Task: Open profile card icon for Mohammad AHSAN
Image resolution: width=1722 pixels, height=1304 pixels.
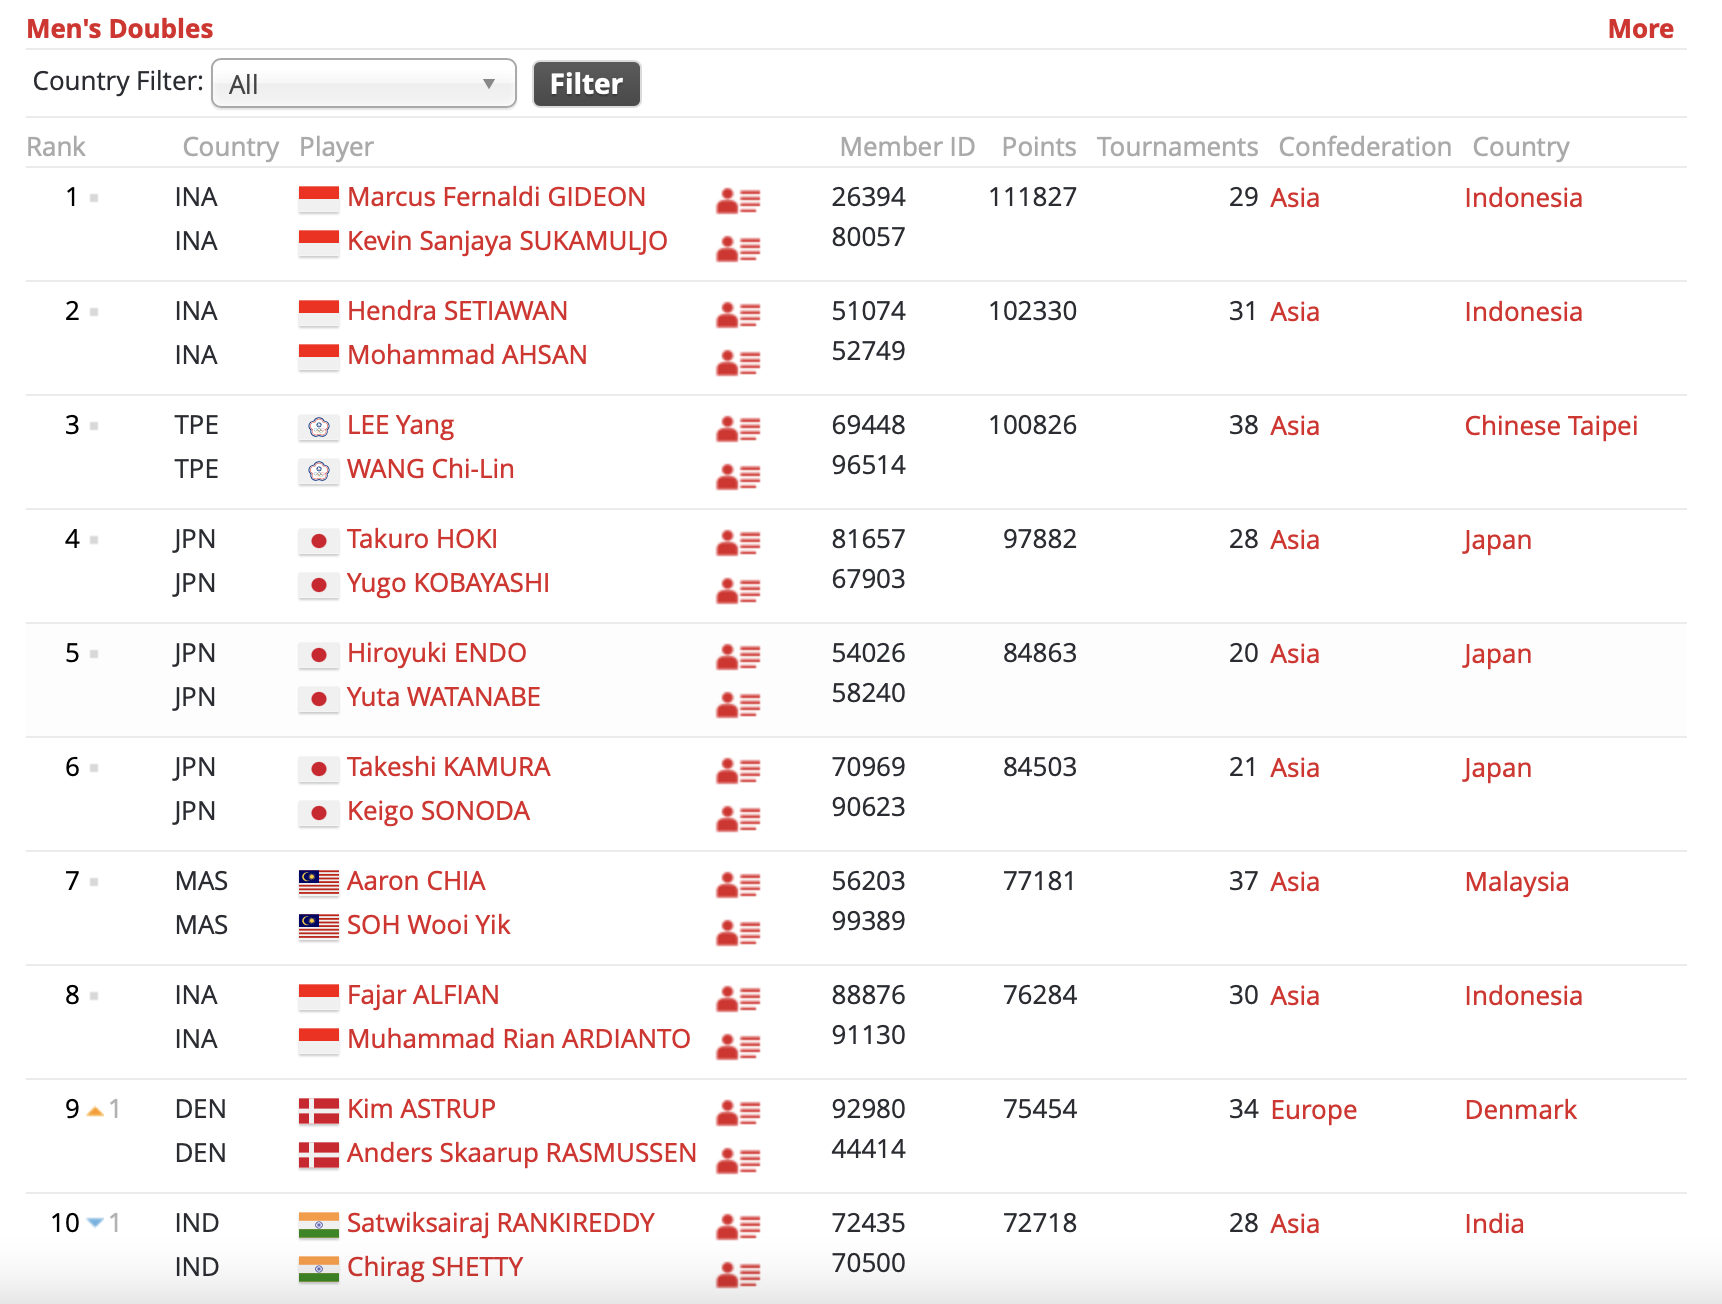Action: 738,362
